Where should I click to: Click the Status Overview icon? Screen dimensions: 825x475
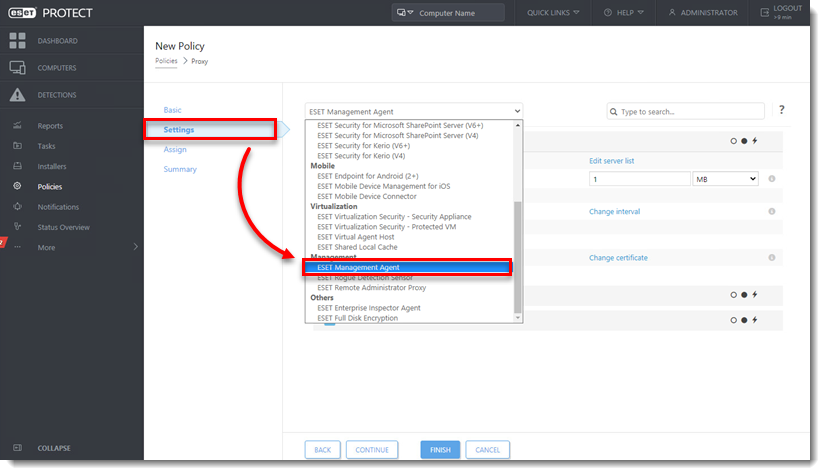(x=17, y=227)
